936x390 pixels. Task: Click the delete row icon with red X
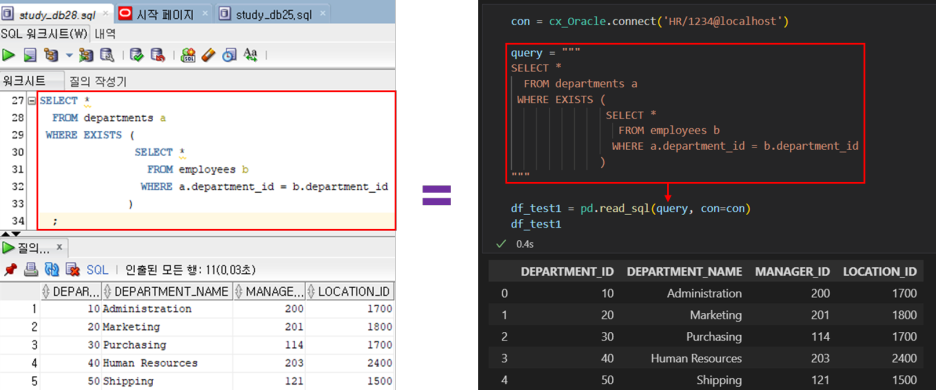click(x=72, y=269)
